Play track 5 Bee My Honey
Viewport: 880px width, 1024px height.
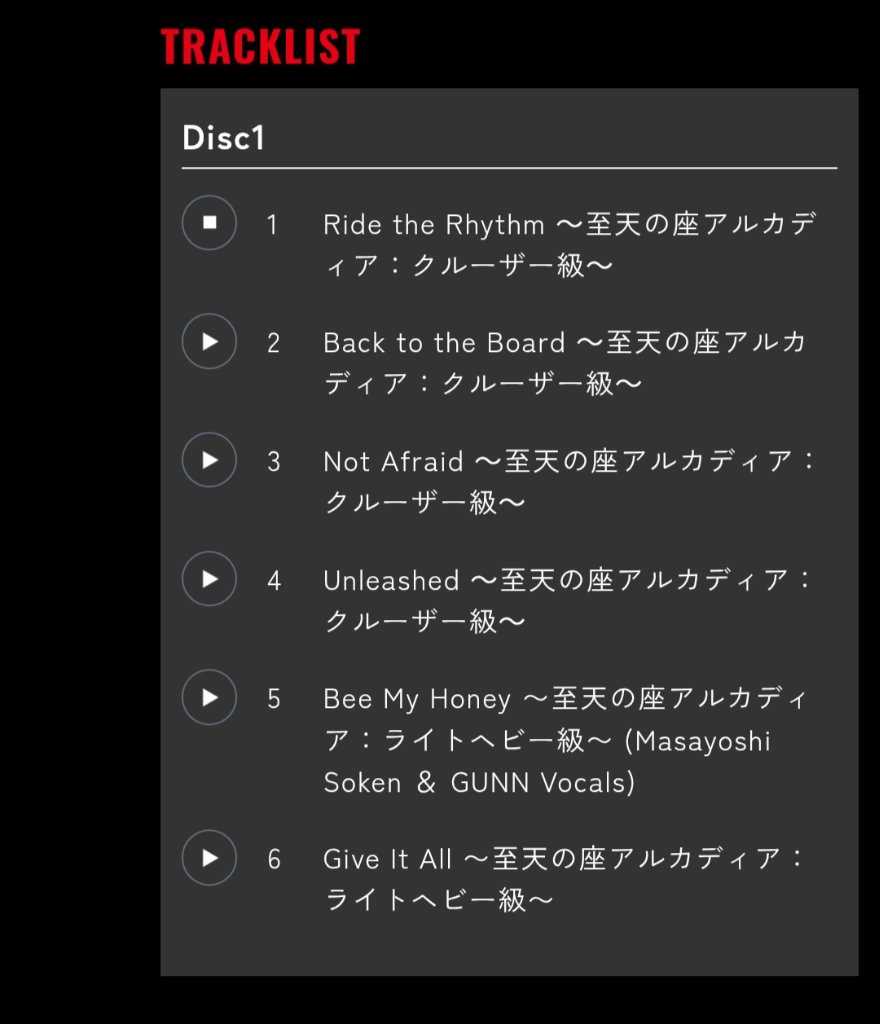[209, 697]
